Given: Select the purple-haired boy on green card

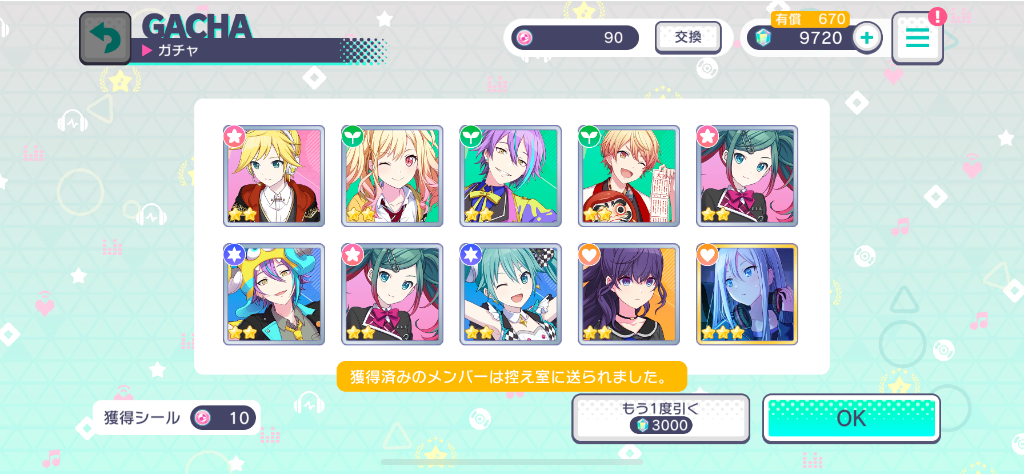Looking at the screenshot, I should tap(510, 176).
